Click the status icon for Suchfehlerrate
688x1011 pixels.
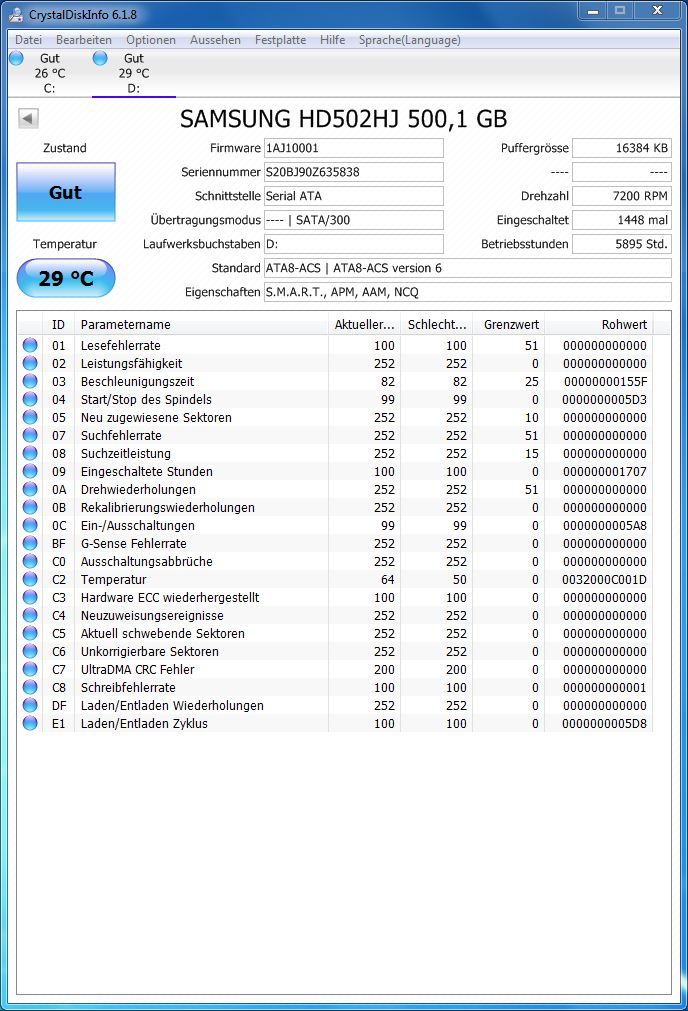tap(30, 435)
